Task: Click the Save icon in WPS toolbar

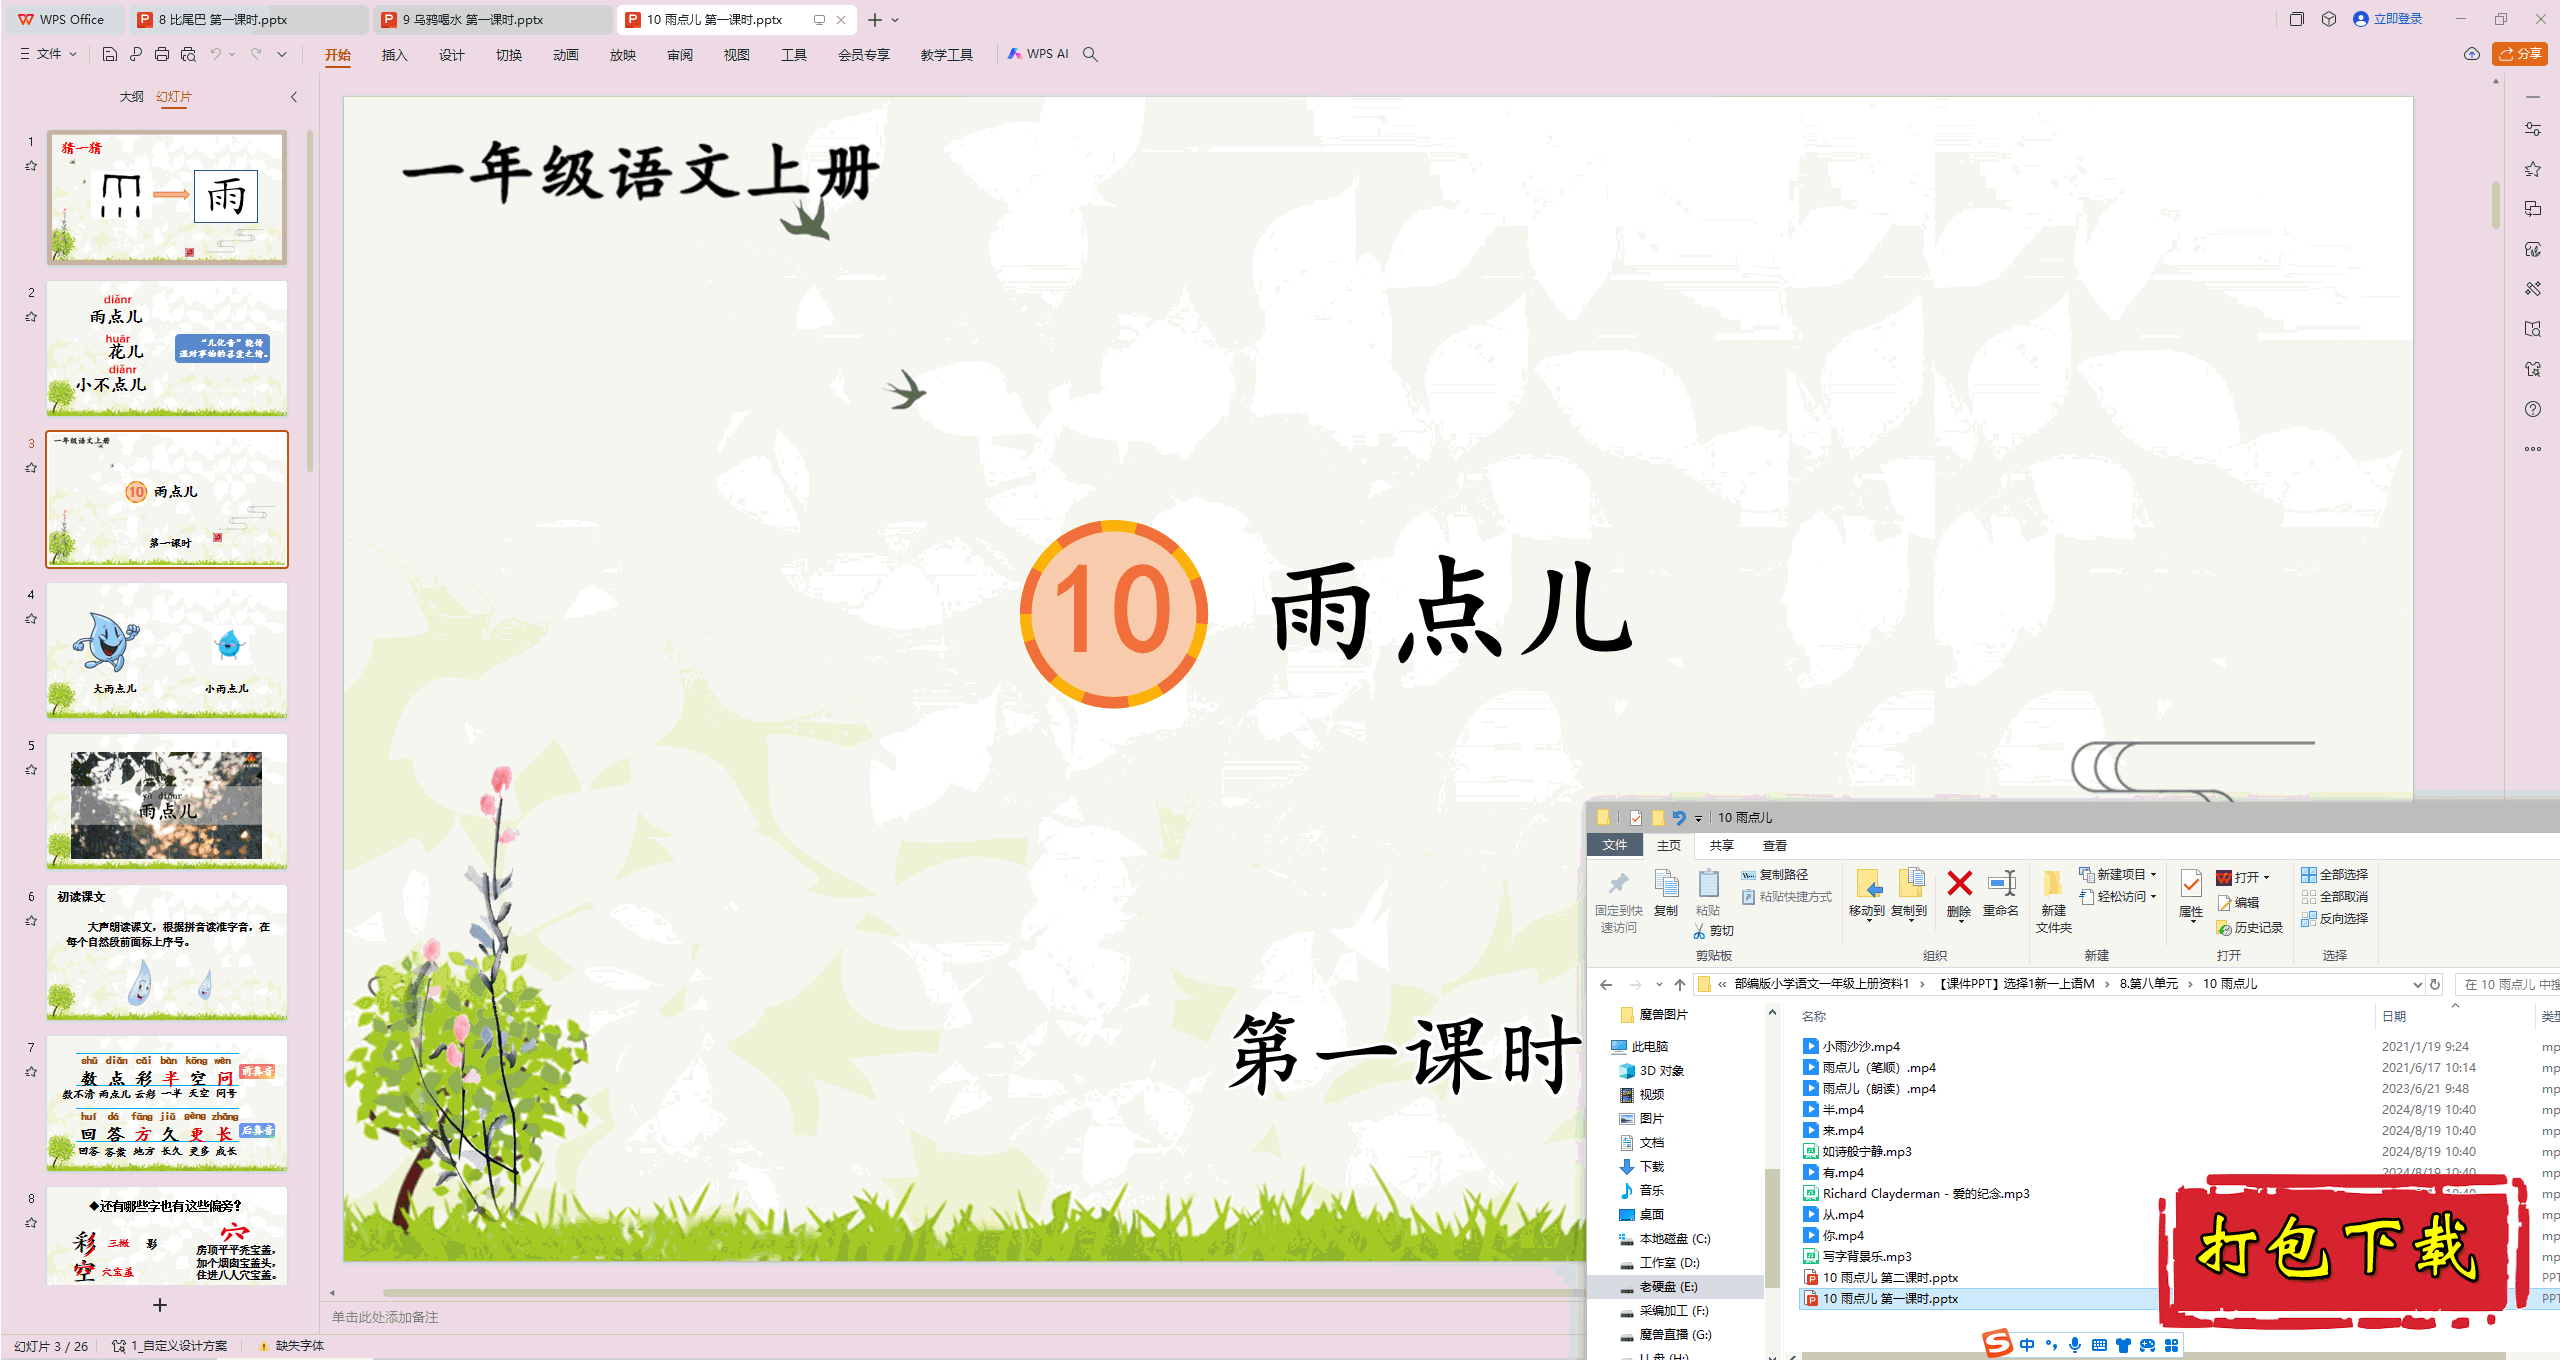Action: tap(110, 54)
